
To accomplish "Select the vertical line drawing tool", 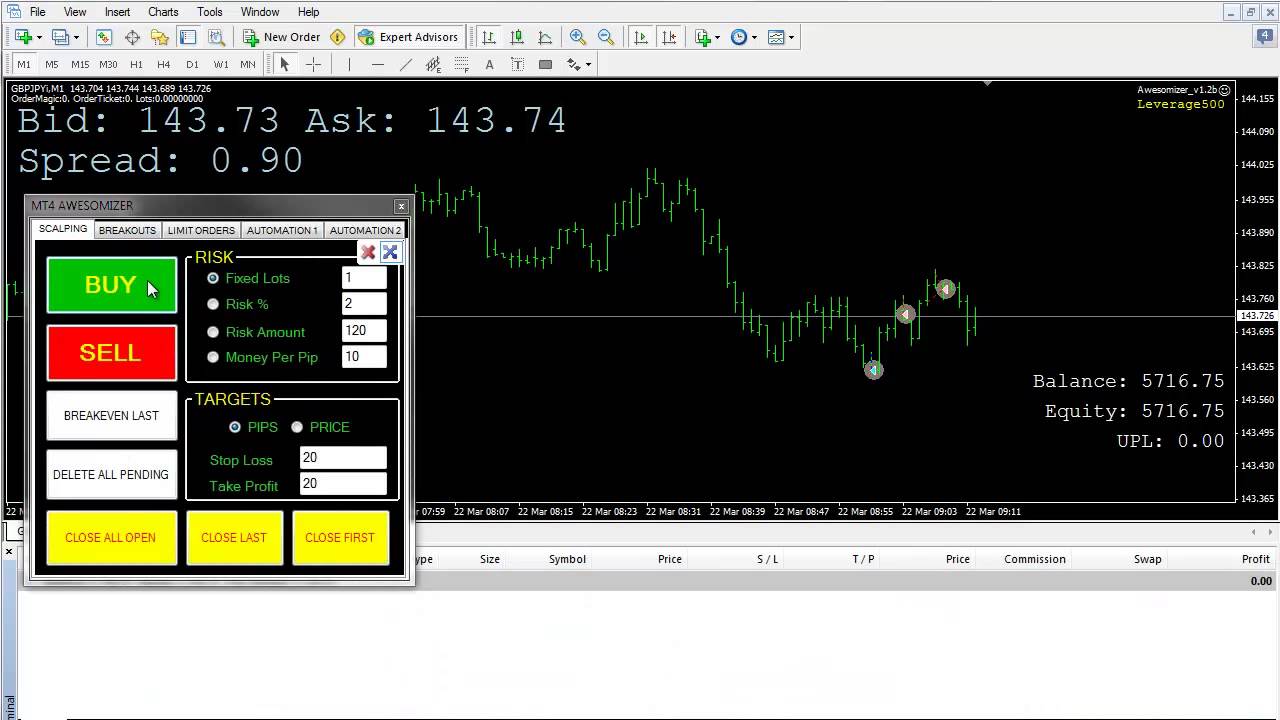I will [x=349, y=64].
